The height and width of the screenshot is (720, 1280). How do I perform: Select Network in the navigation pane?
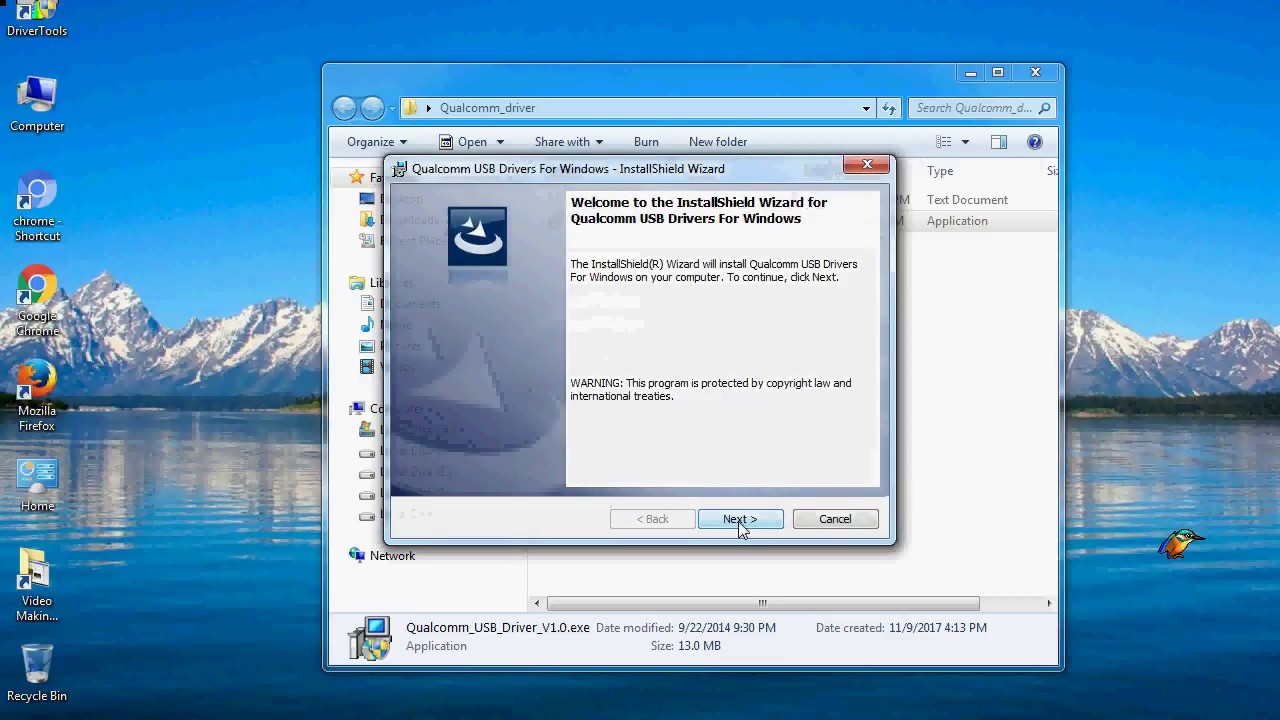point(392,556)
